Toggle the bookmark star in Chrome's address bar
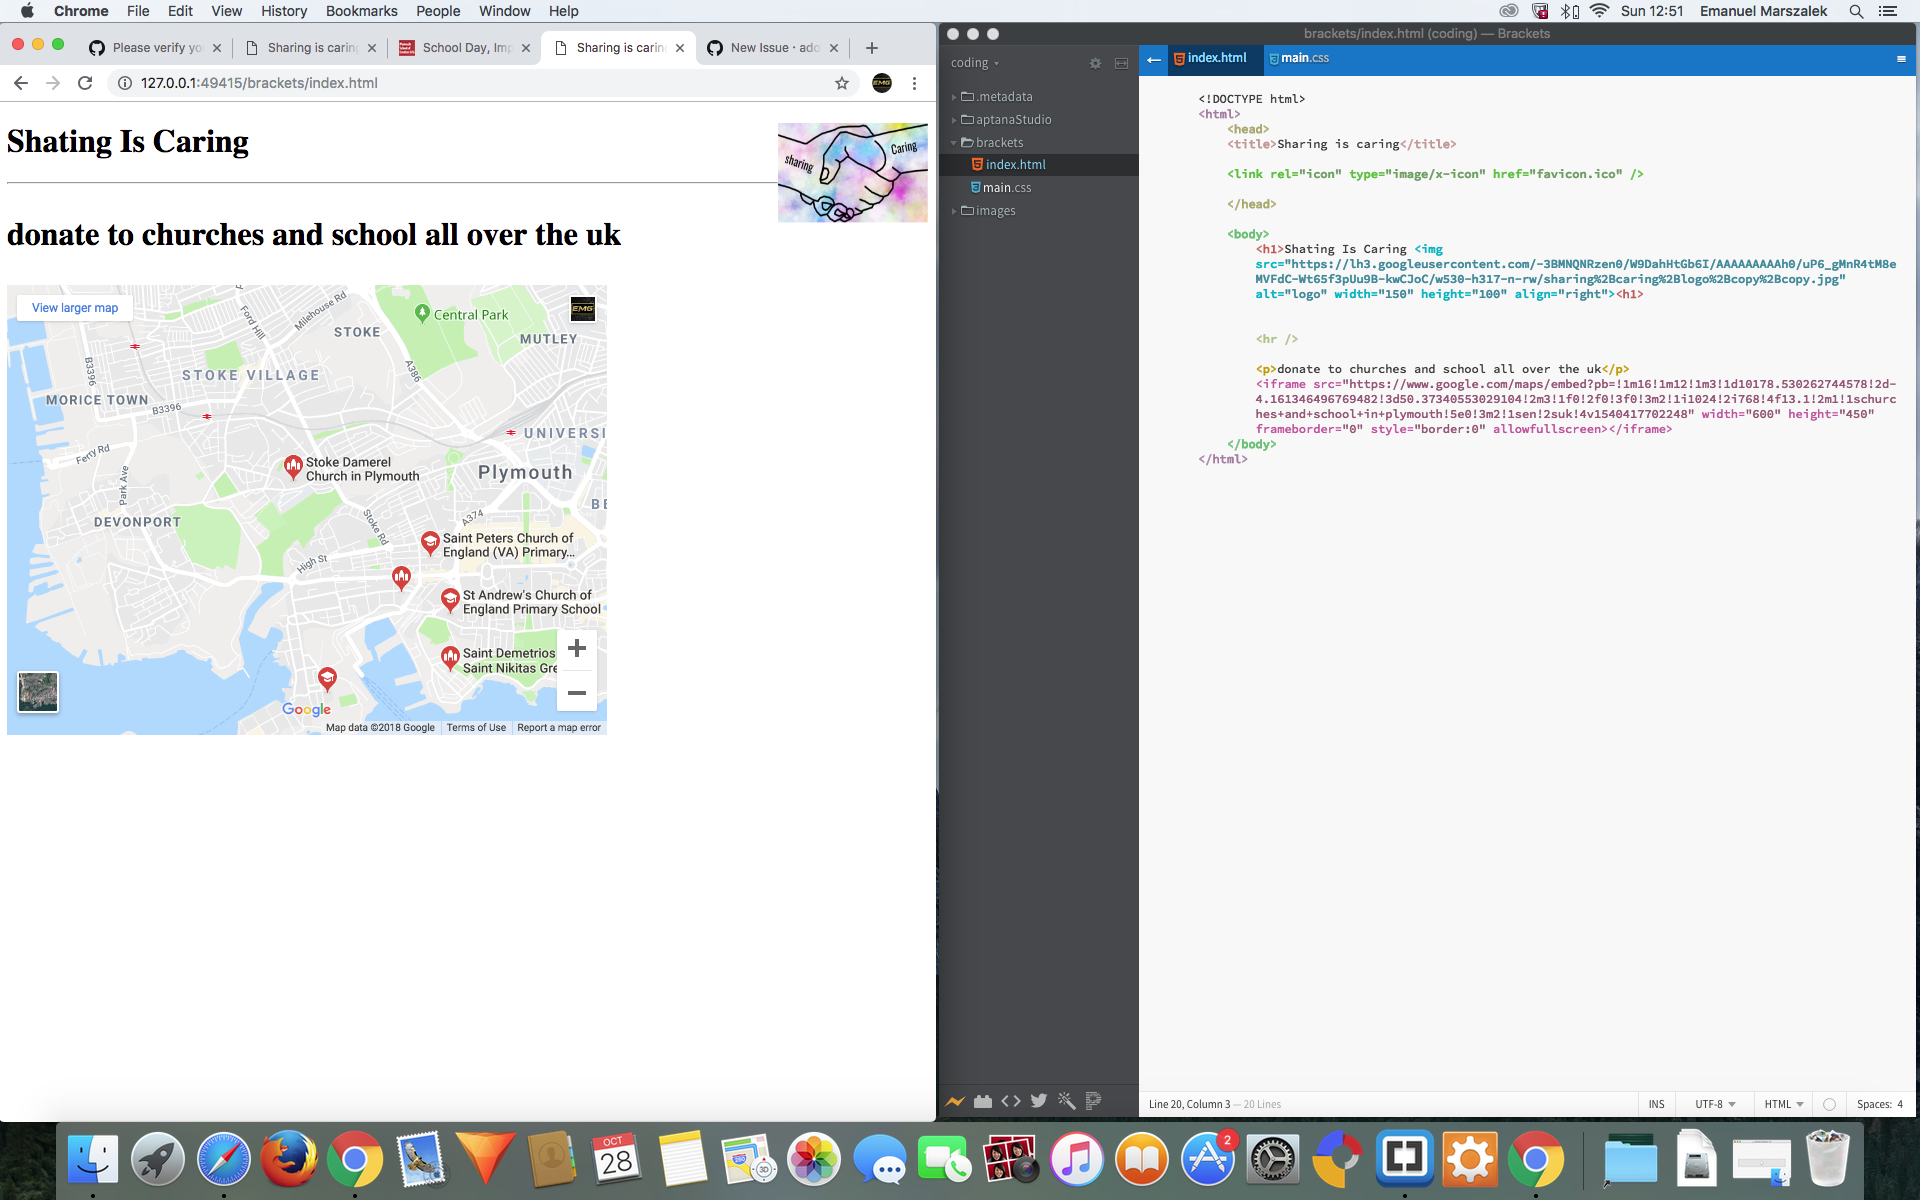 pyautogui.click(x=841, y=84)
